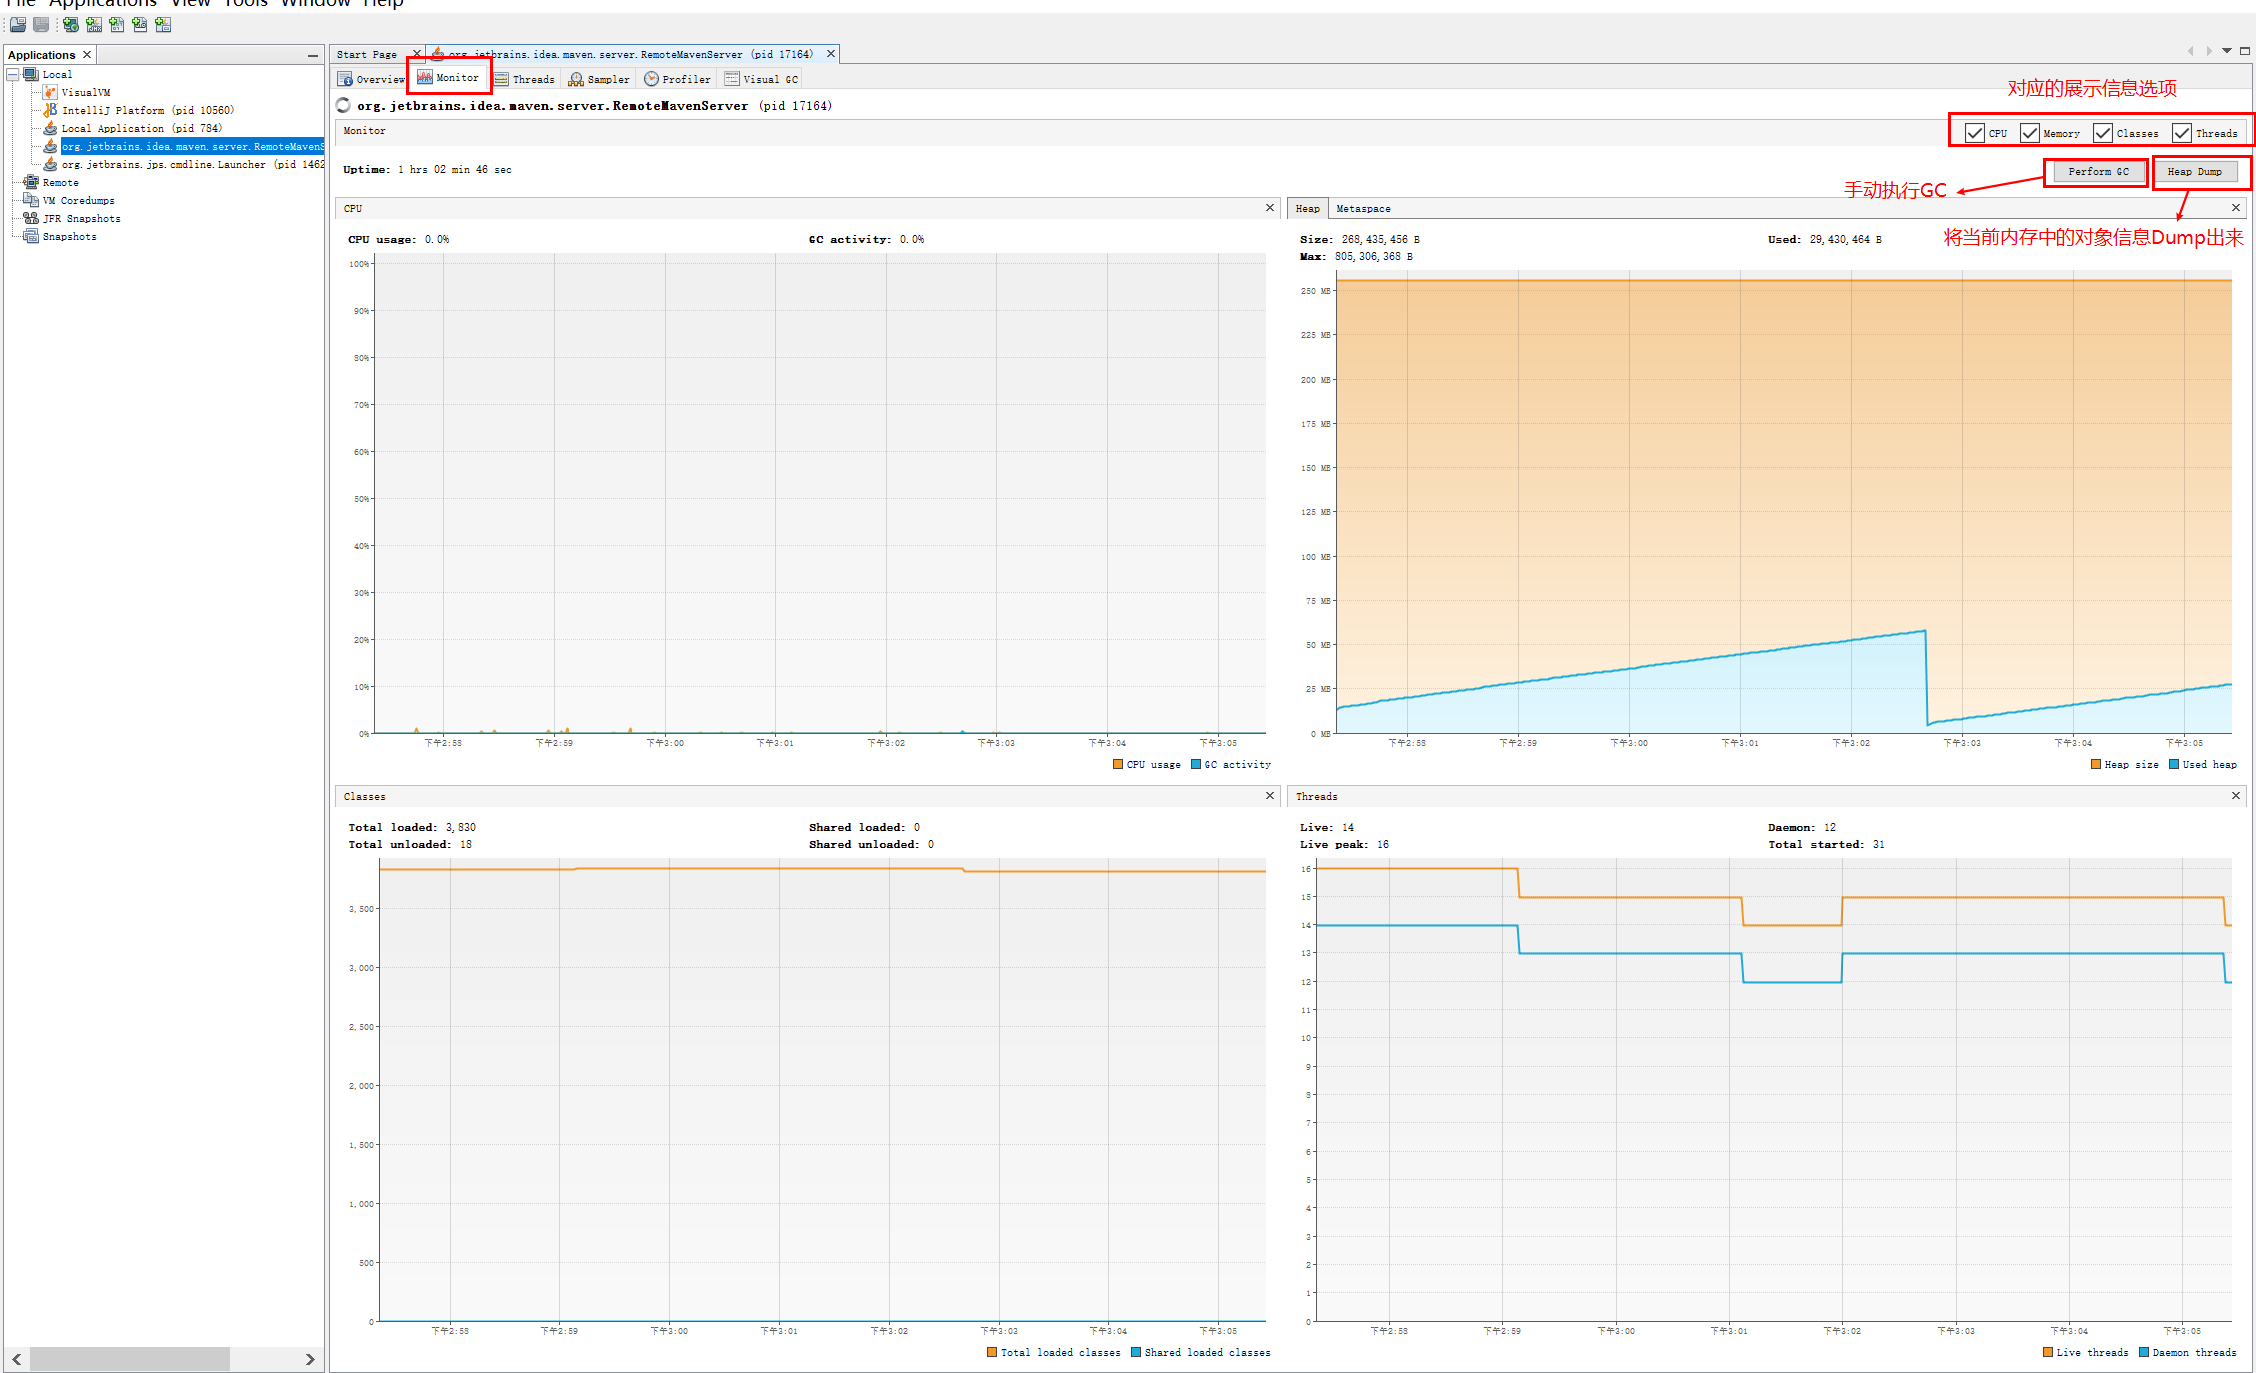This screenshot has height=1373, width=2256.
Task: Close the Heap chart panel
Action: point(2236,208)
